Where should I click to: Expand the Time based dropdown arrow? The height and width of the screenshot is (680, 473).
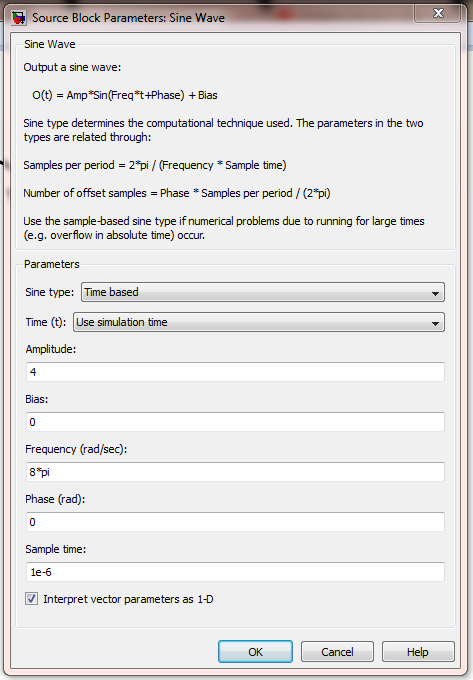pos(435,294)
